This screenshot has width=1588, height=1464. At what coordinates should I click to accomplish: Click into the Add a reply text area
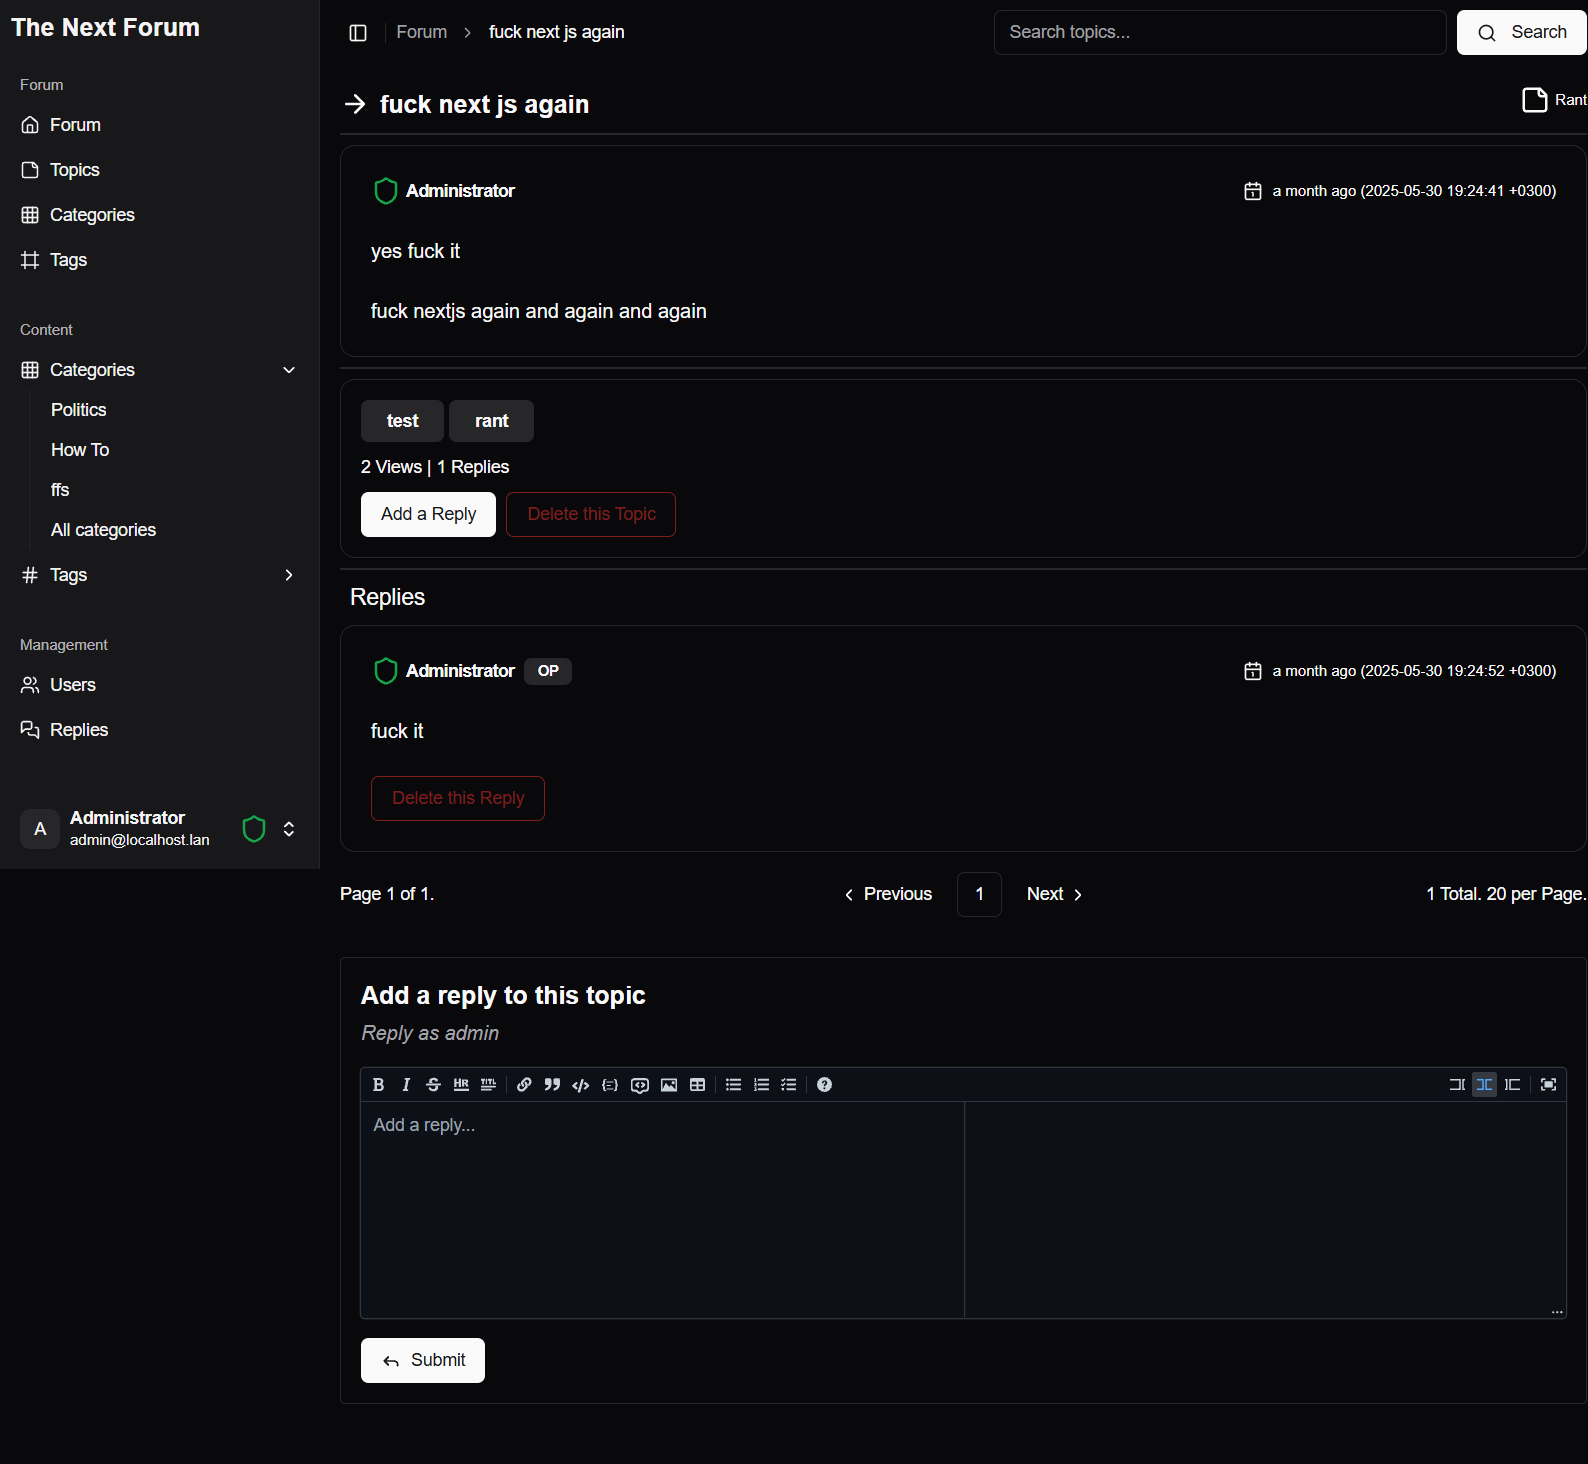[662, 1209]
